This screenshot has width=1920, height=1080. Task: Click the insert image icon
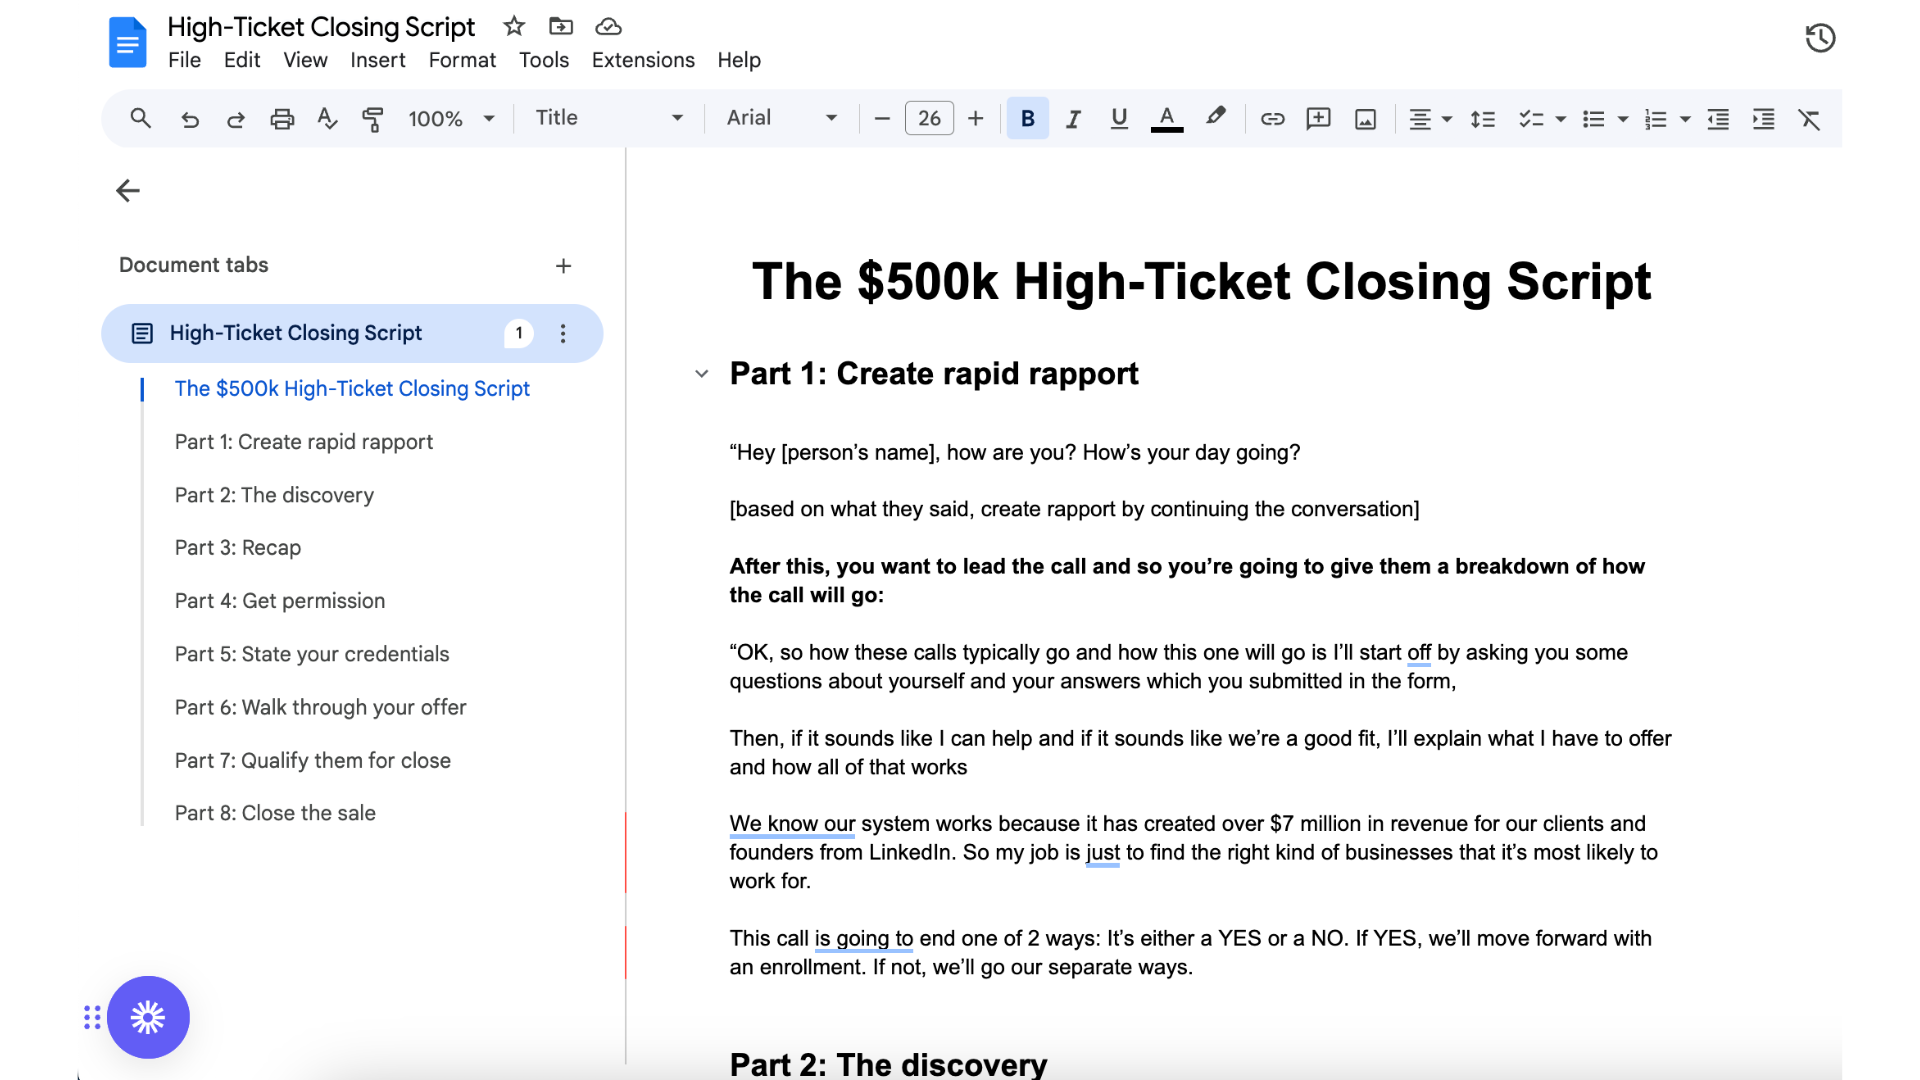click(x=1365, y=119)
